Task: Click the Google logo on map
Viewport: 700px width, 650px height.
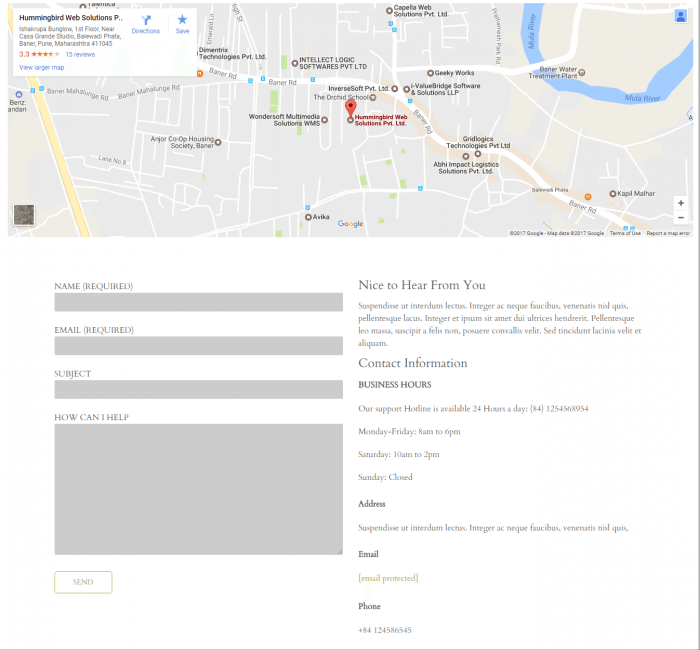Action: [x=350, y=224]
